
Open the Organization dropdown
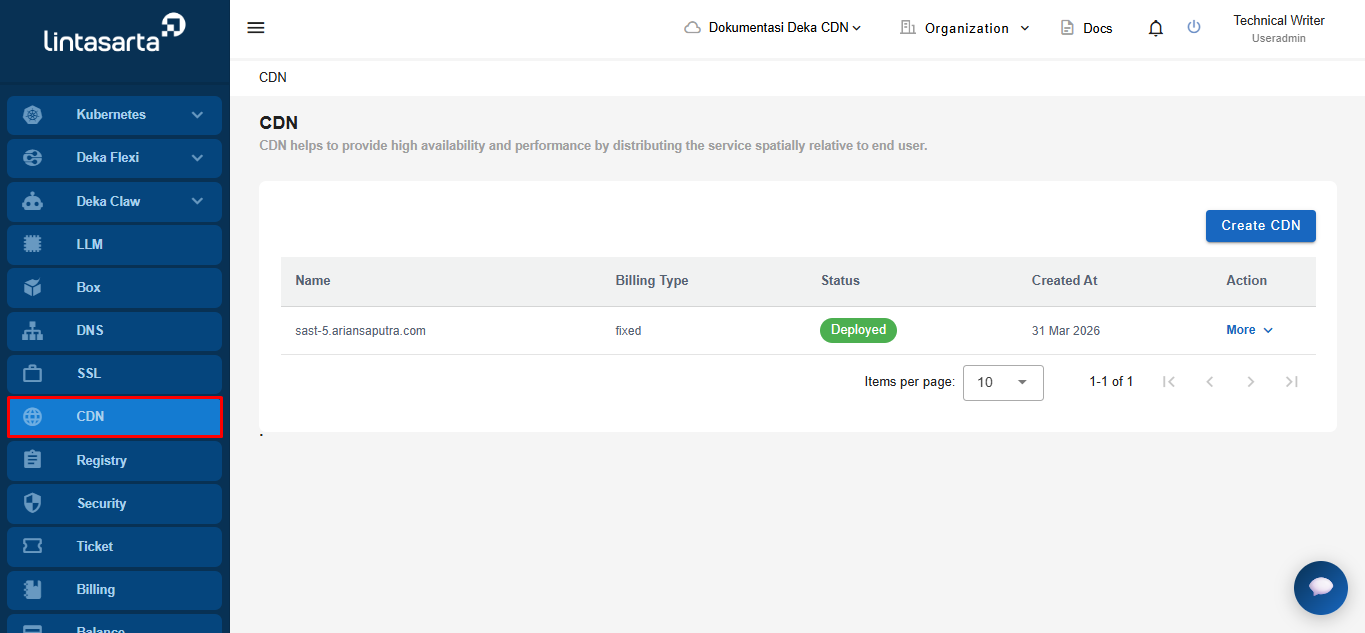point(965,28)
